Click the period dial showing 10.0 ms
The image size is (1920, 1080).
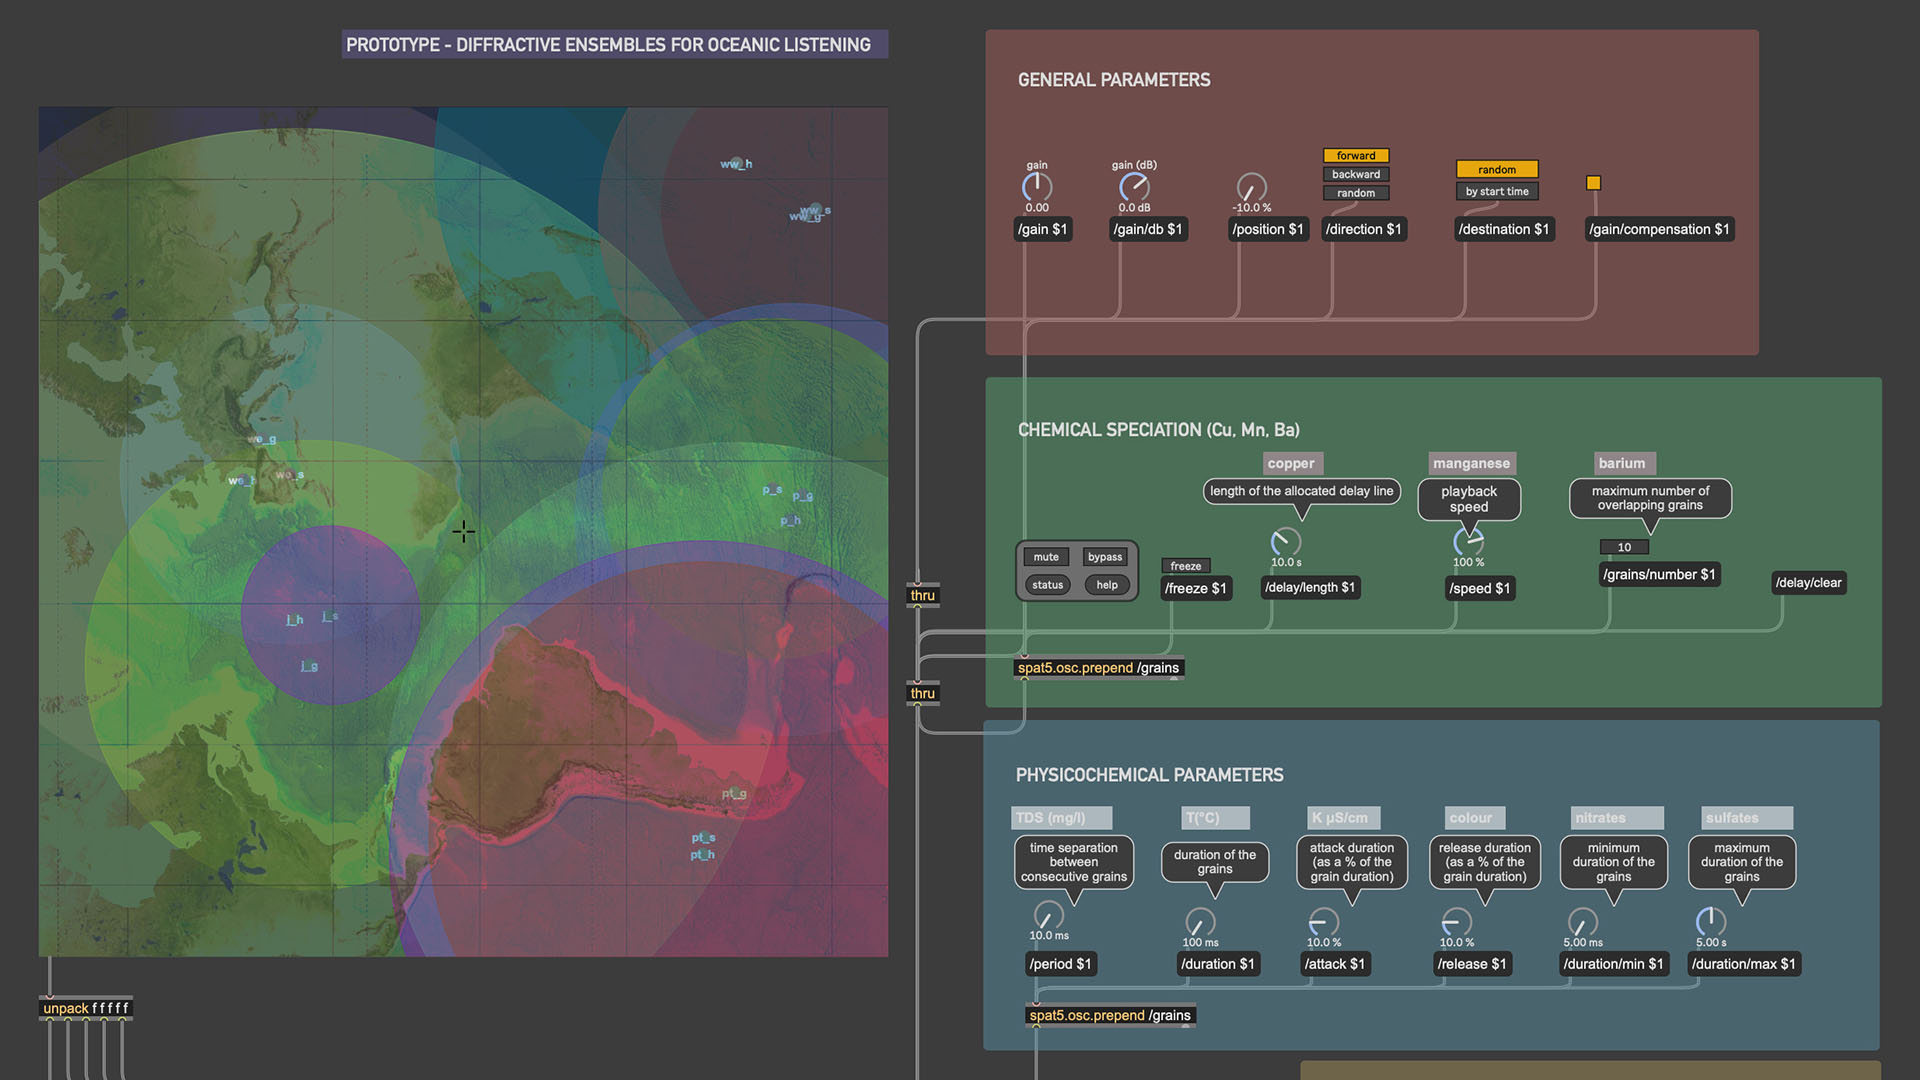pyautogui.click(x=1048, y=916)
